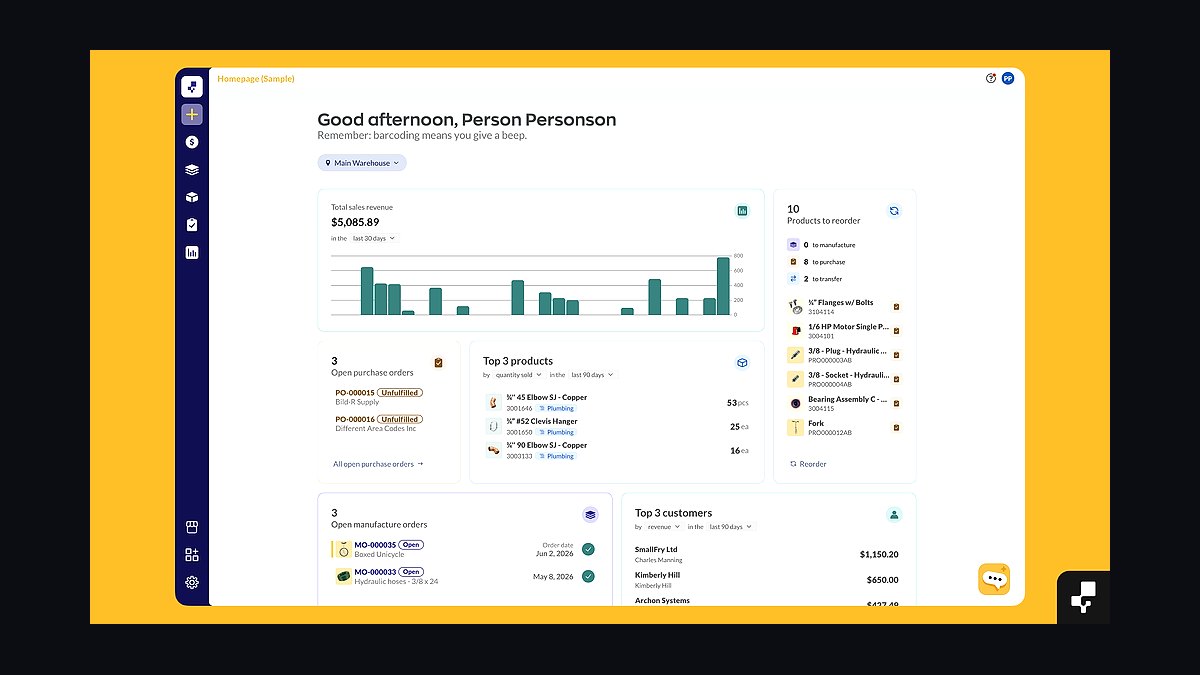The height and width of the screenshot is (675, 1200).
Task: Click the Top 3 customers person icon
Action: [x=894, y=515]
